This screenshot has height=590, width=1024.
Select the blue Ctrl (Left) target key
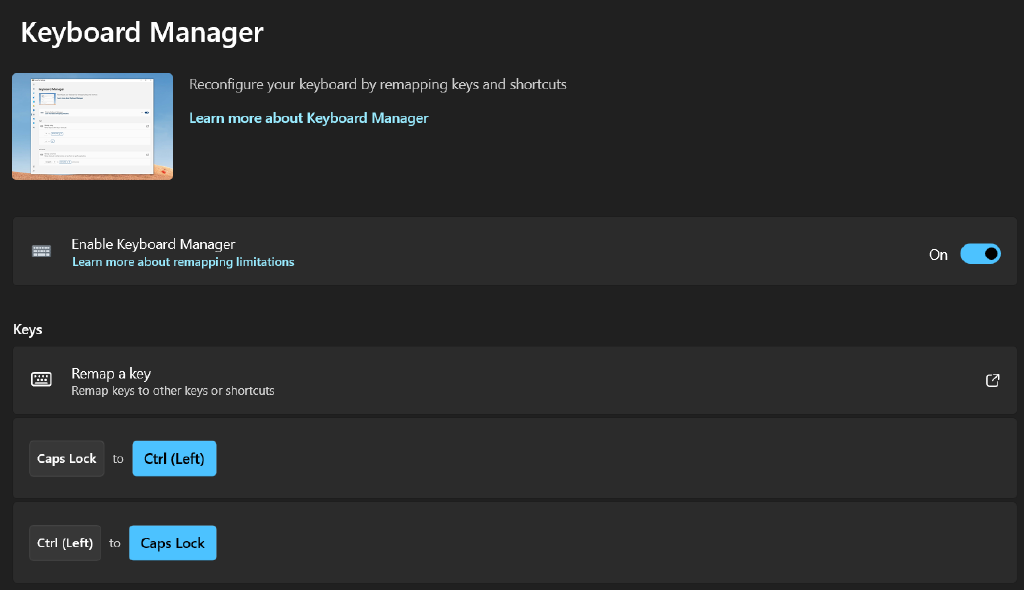point(174,459)
